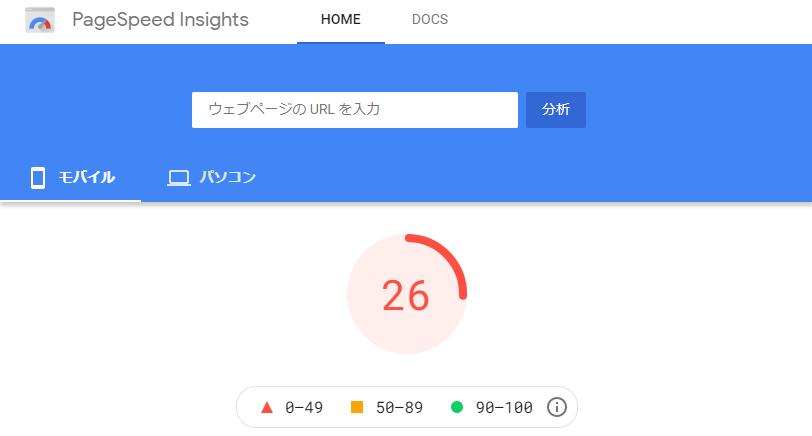Click the 分析 analyze button
The height and width of the screenshot is (436, 812).
tap(556, 110)
